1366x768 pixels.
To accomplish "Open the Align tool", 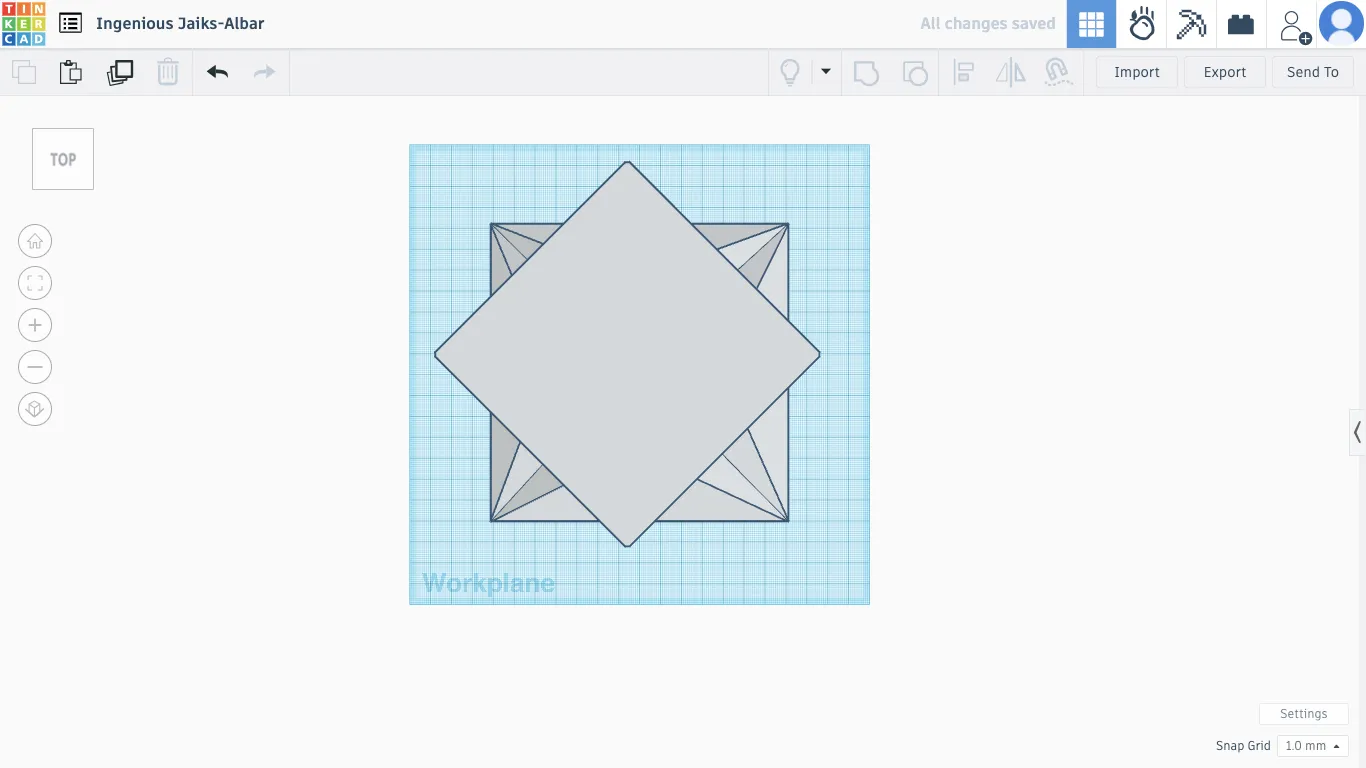I will 963,72.
